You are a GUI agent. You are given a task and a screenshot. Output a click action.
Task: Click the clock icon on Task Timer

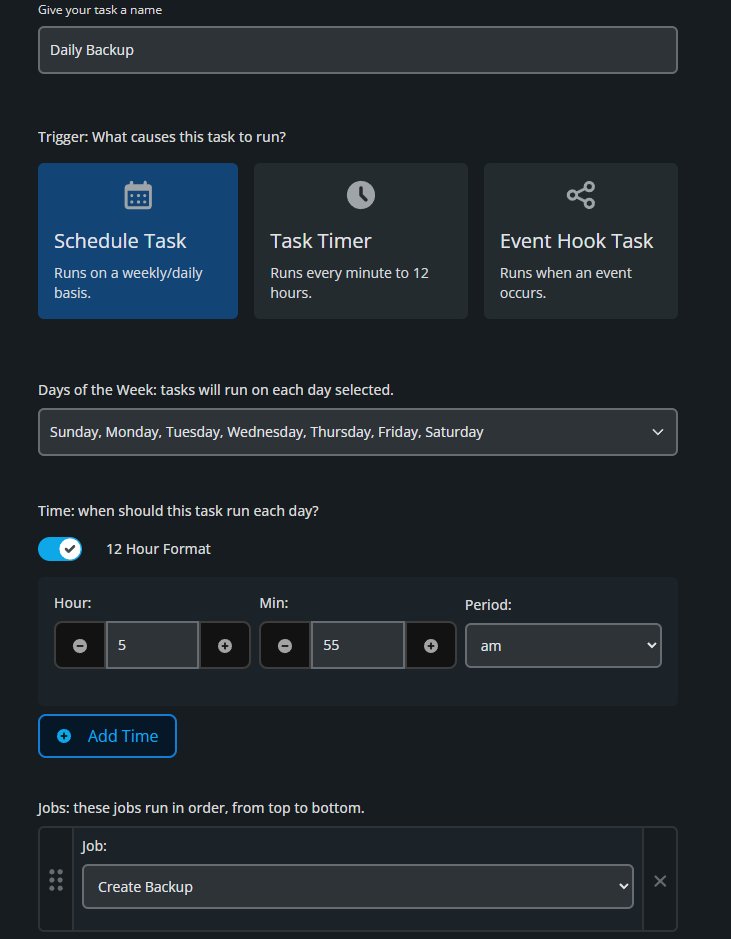click(360, 195)
